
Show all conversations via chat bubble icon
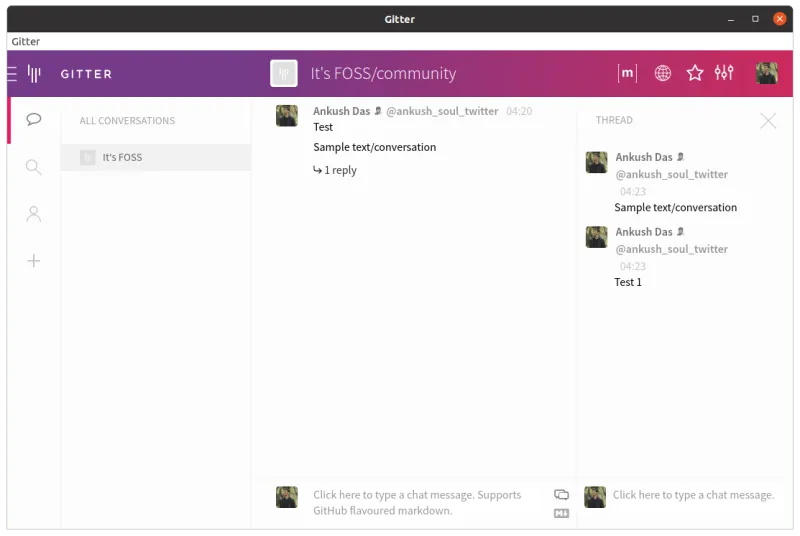(x=34, y=120)
